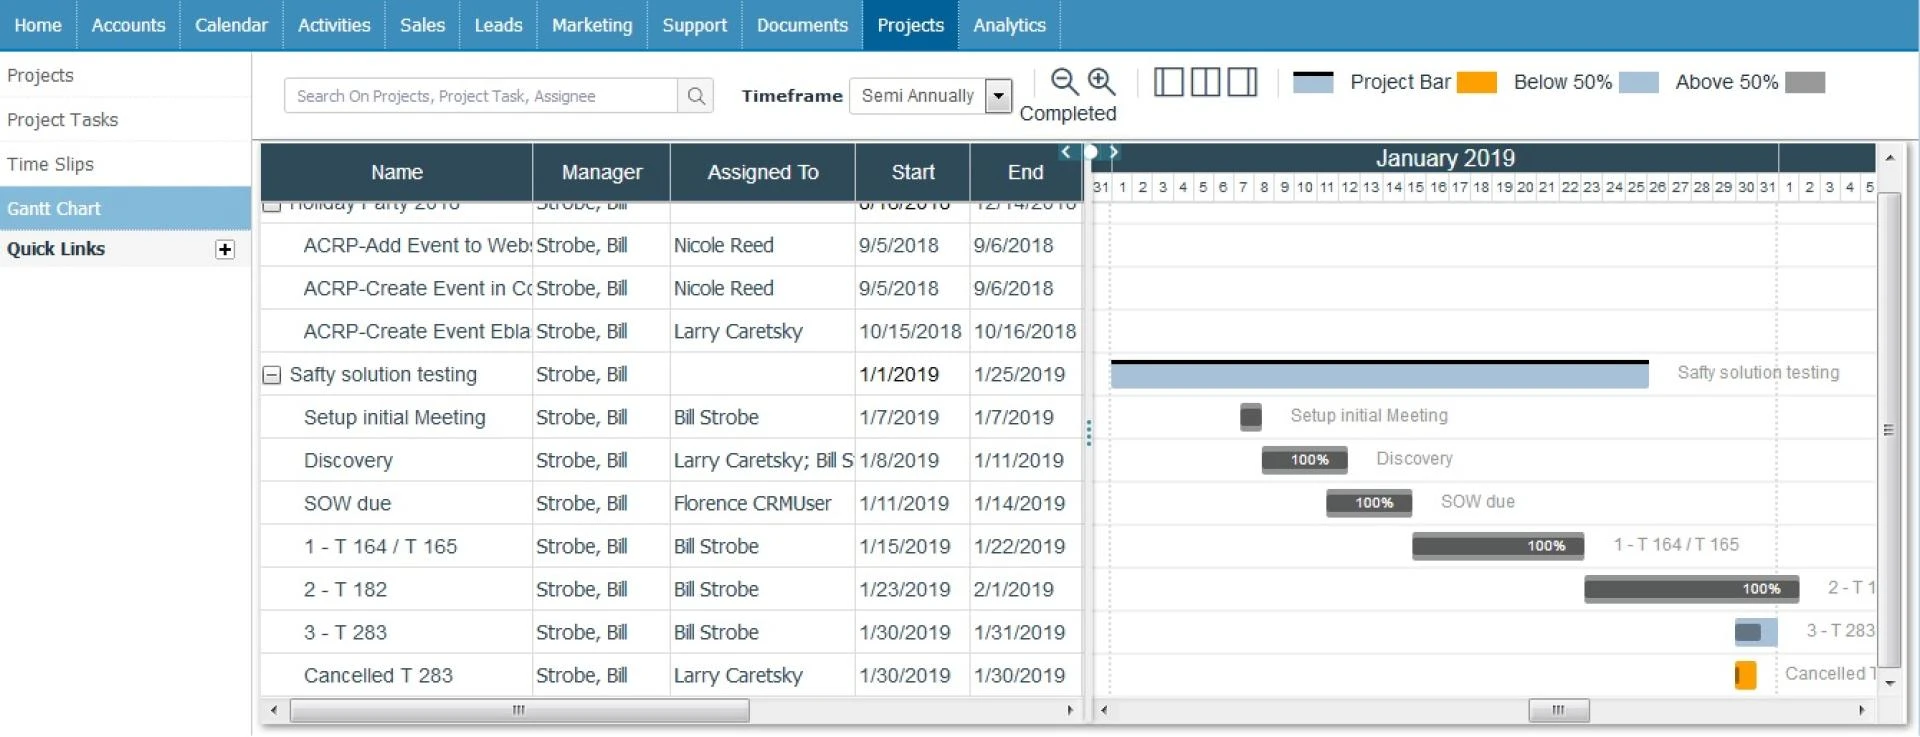Click the search projects input field
The height and width of the screenshot is (737, 1920).
point(481,96)
